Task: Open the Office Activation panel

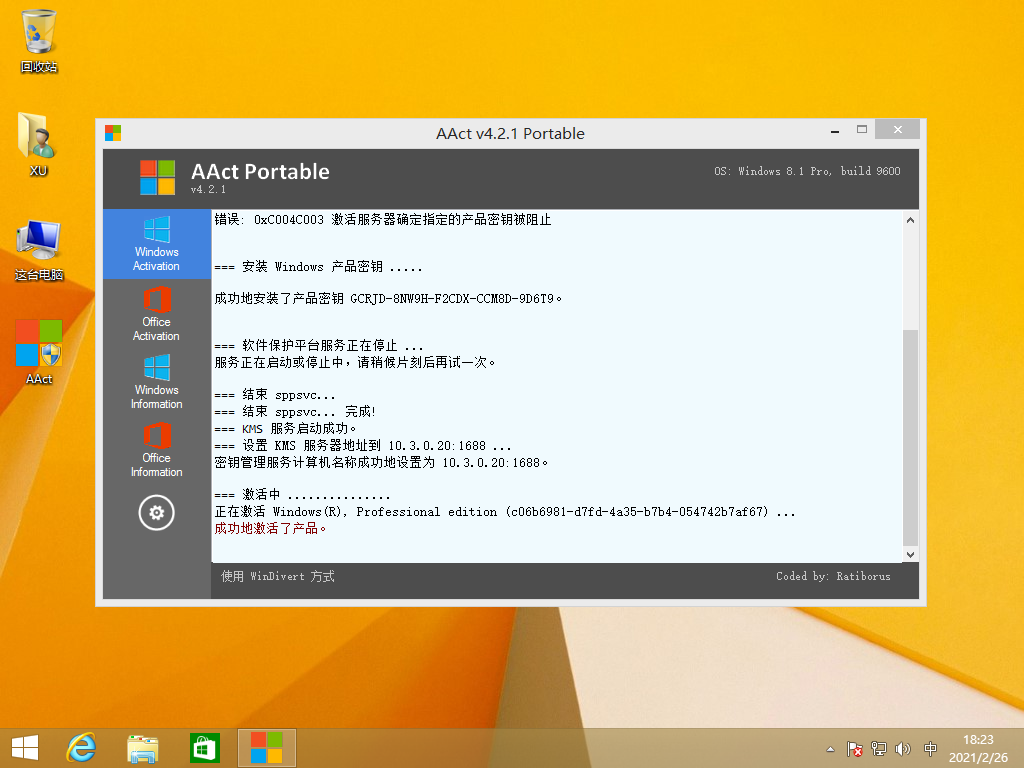Action: (156, 315)
